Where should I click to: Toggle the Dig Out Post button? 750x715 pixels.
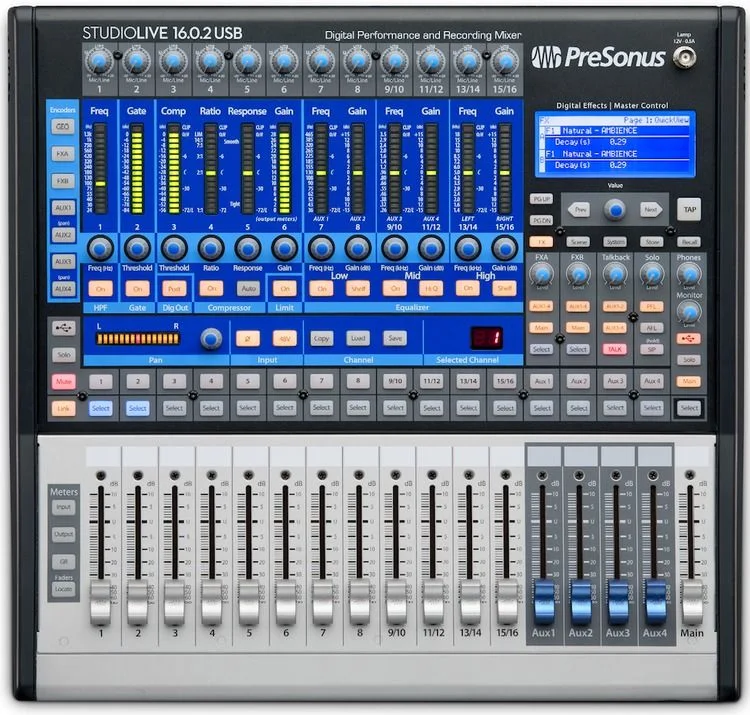[x=174, y=289]
